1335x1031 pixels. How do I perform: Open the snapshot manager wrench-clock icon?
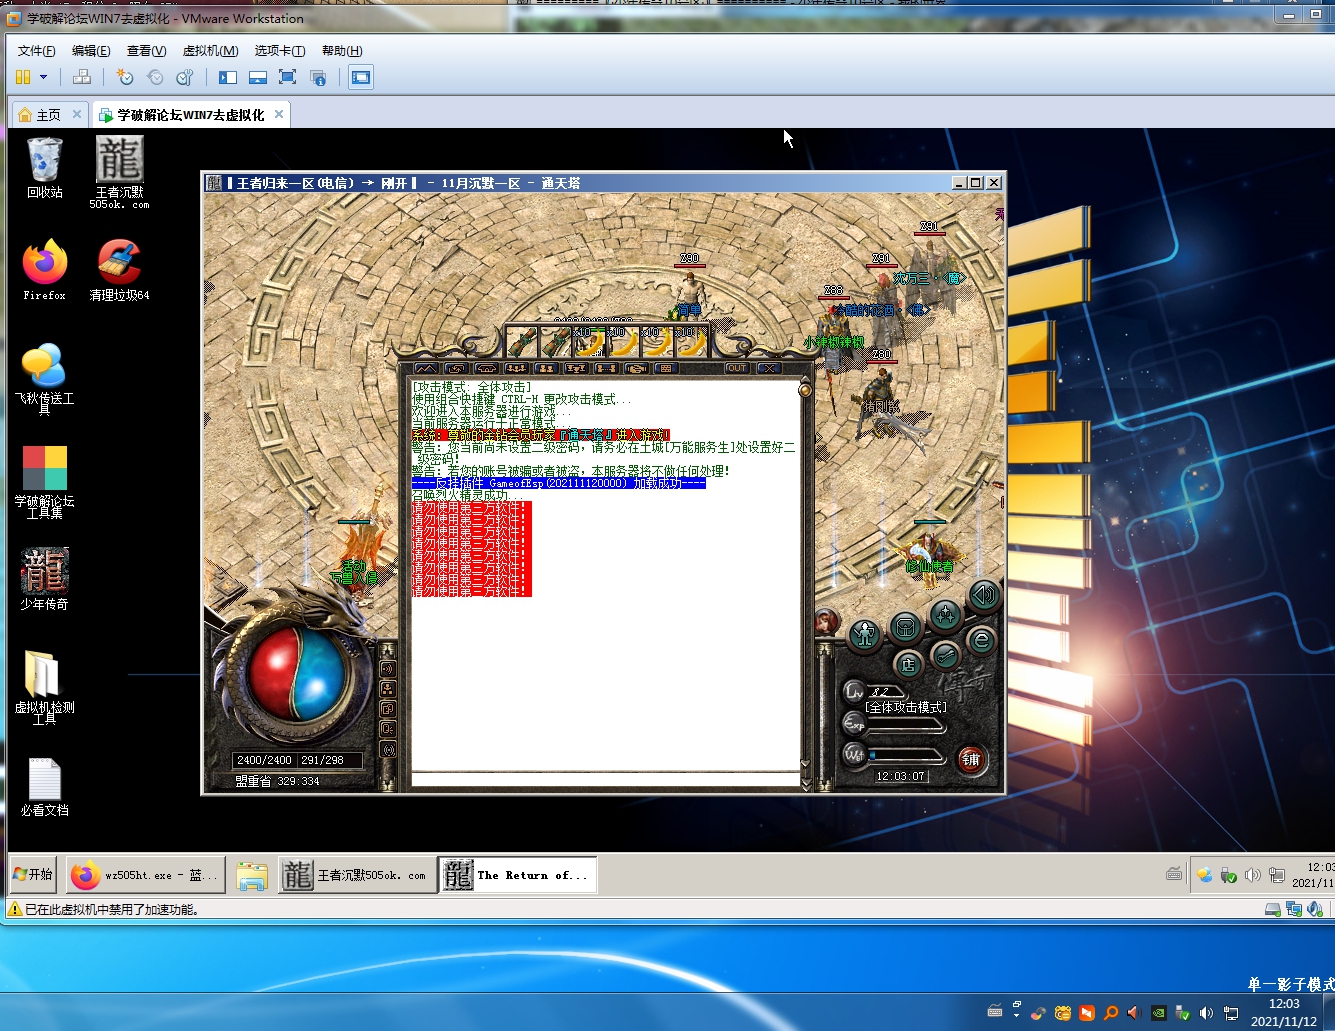[x=185, y=77]
